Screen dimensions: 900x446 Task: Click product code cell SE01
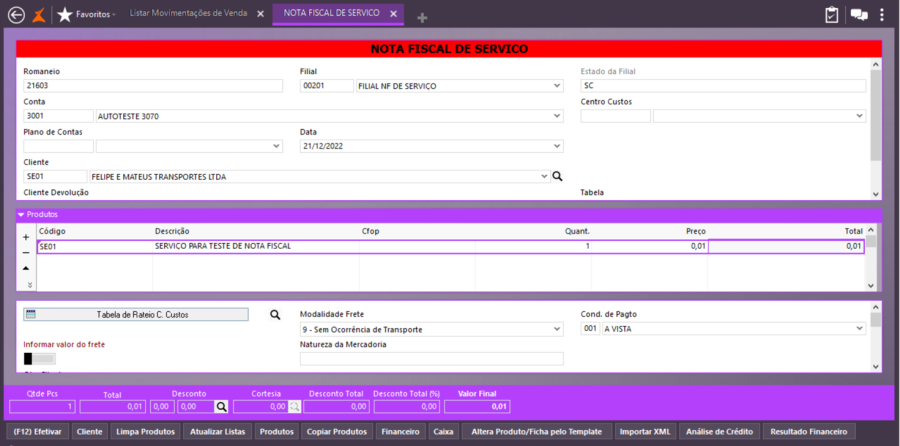click(95, 246)
